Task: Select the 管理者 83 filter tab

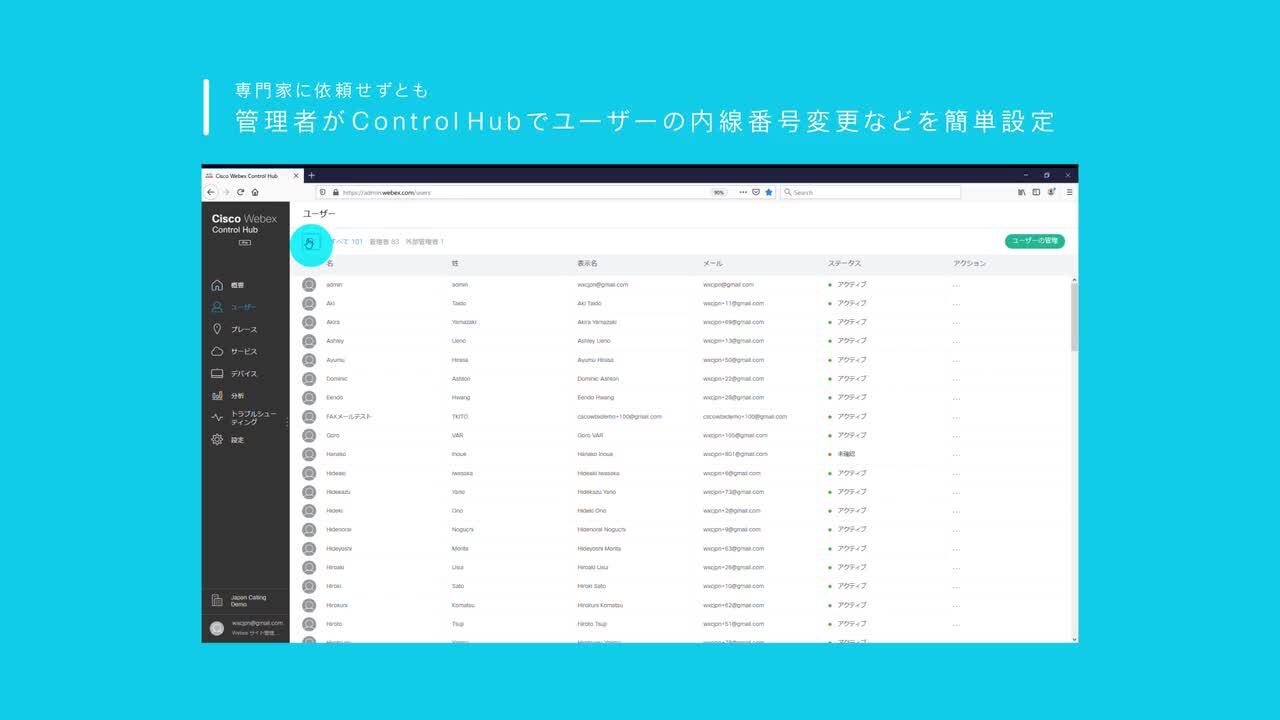Action: pos(384,241)
